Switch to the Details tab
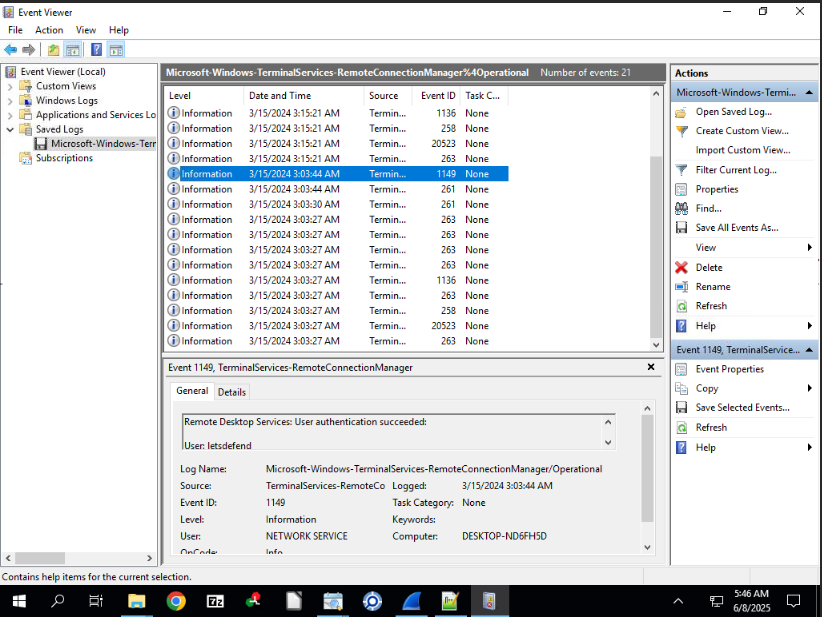This screenshot has height=617, width=822. 232,392
